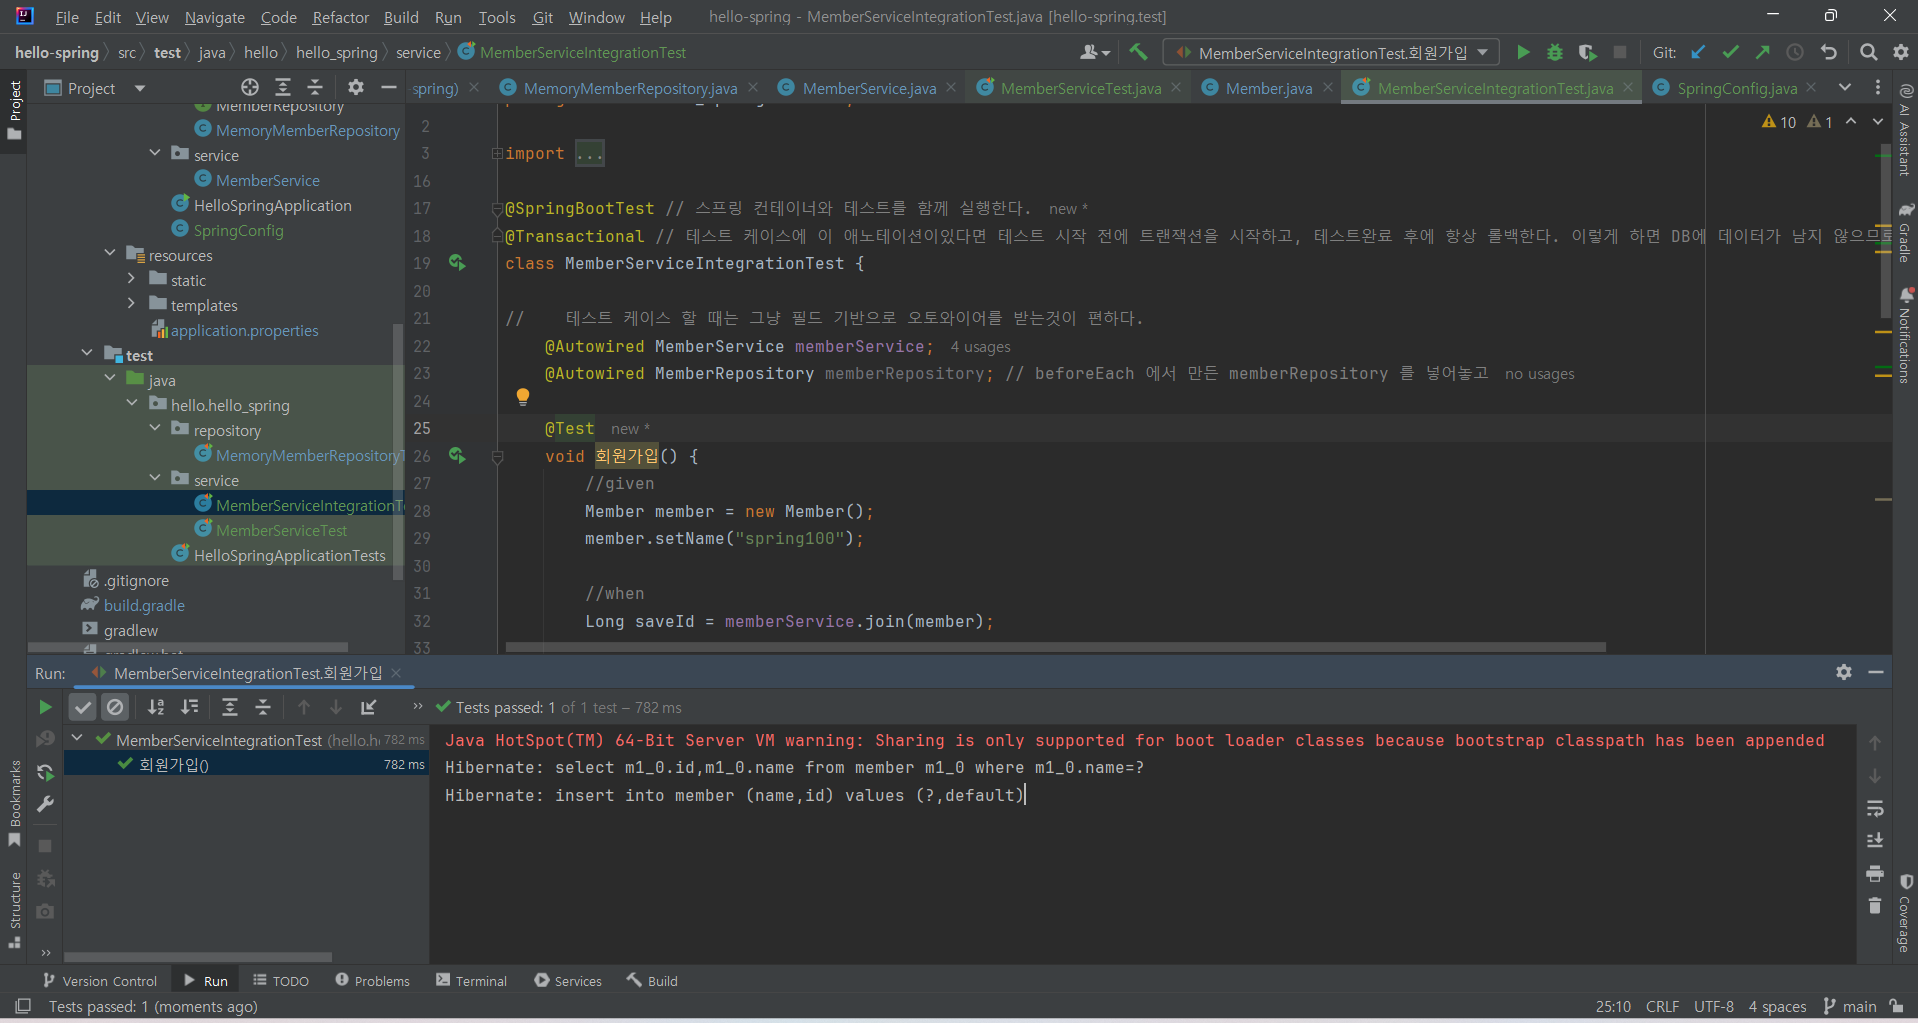The height and width of the screenshot is (1023, 1918).
Task: Push commits with Git arrow icon
Action: (x=1762, y=52)
